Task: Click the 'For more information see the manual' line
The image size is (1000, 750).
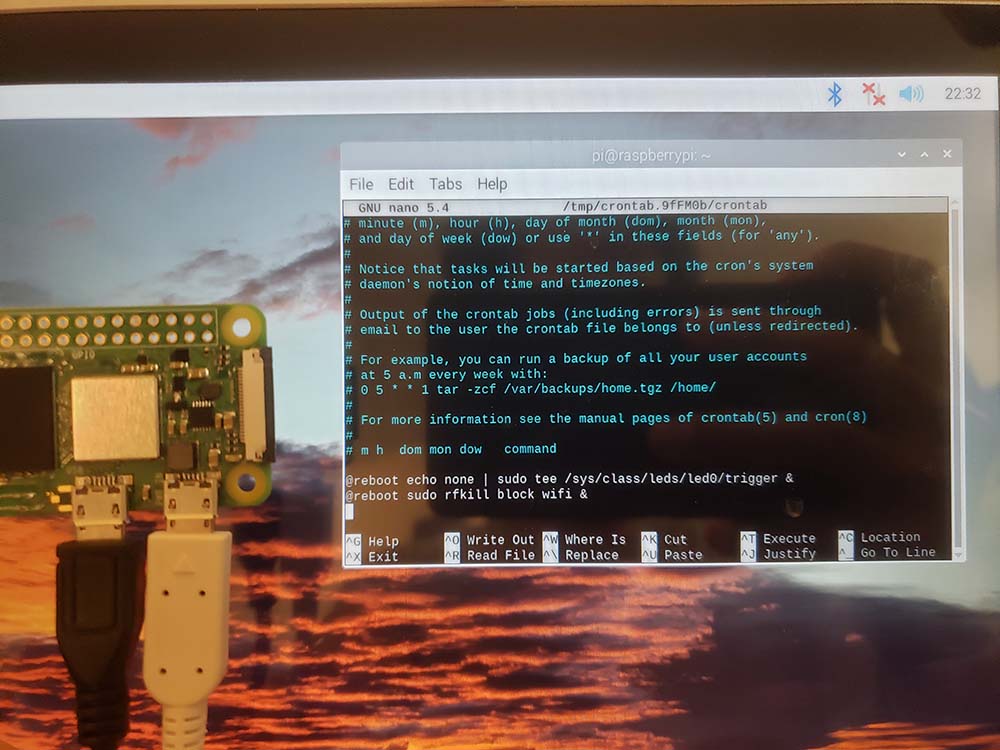Action: [606, 418]
